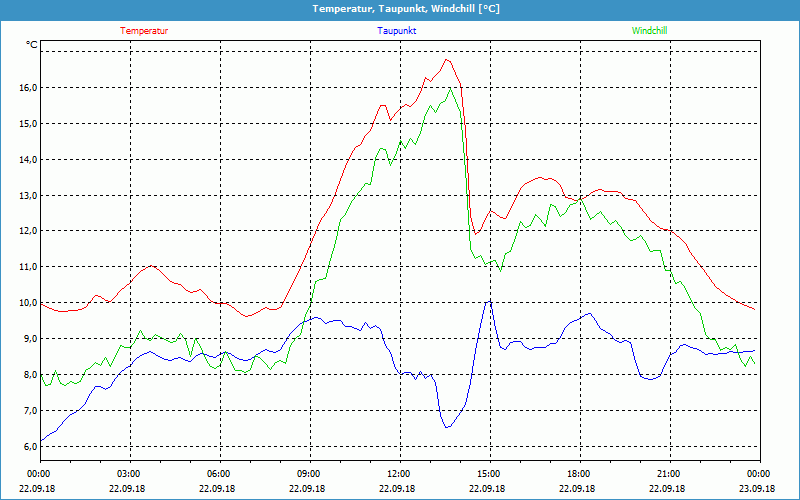The width and height of the screenshot is (800, 500).
Task: Click the 12,0 y-axis value
Action: click(29, 231)
